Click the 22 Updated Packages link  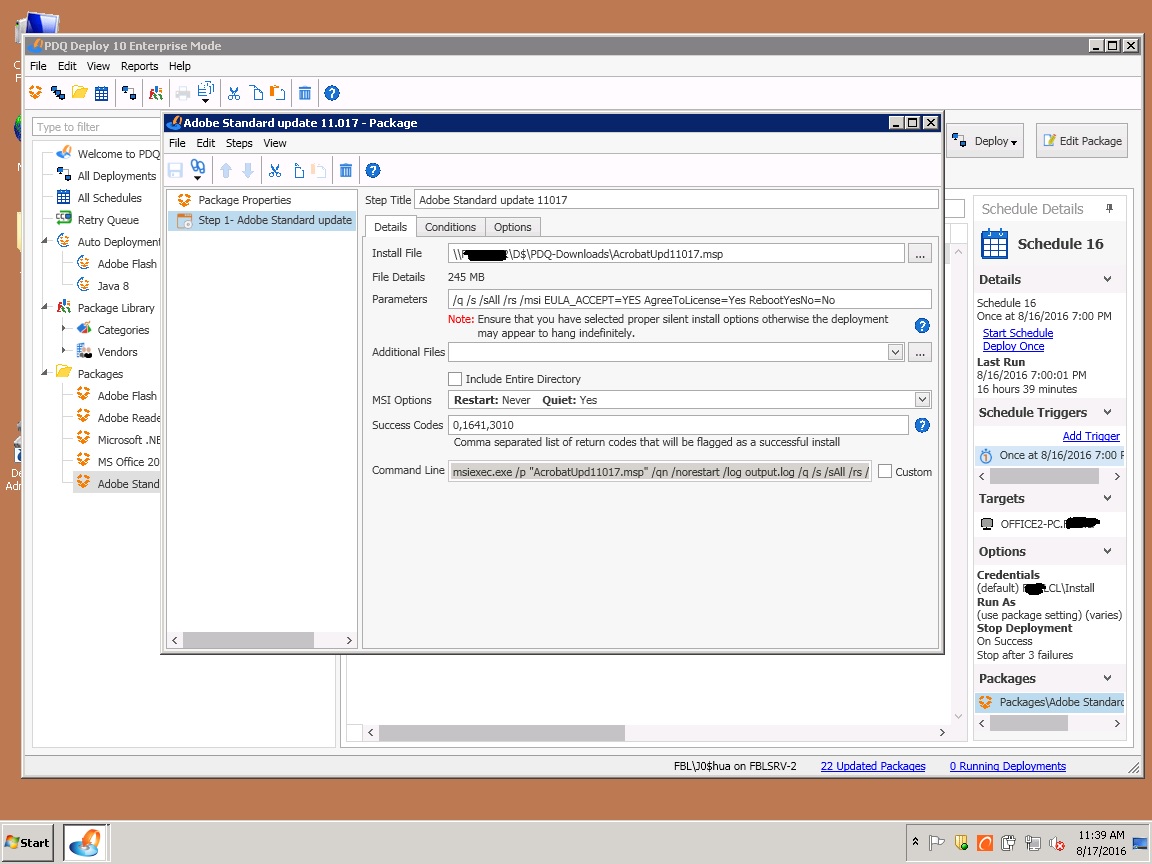point(874,766)
